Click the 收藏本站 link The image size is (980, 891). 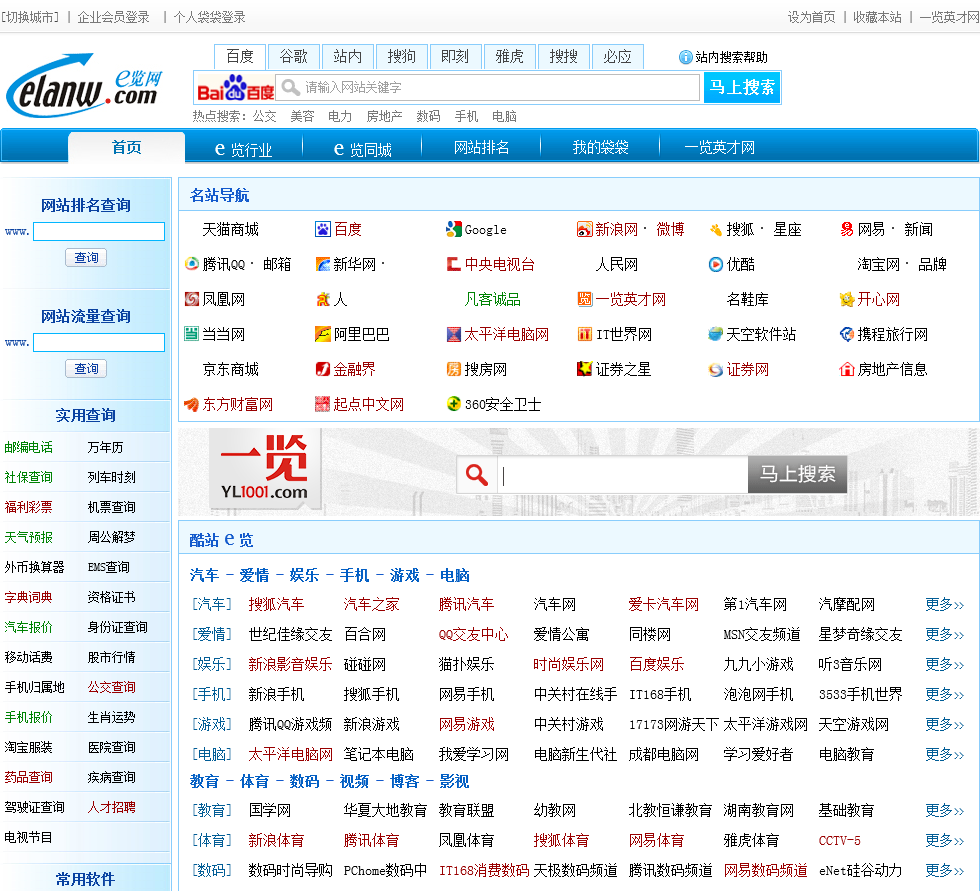pyautogui.click(x=878, y=17)
